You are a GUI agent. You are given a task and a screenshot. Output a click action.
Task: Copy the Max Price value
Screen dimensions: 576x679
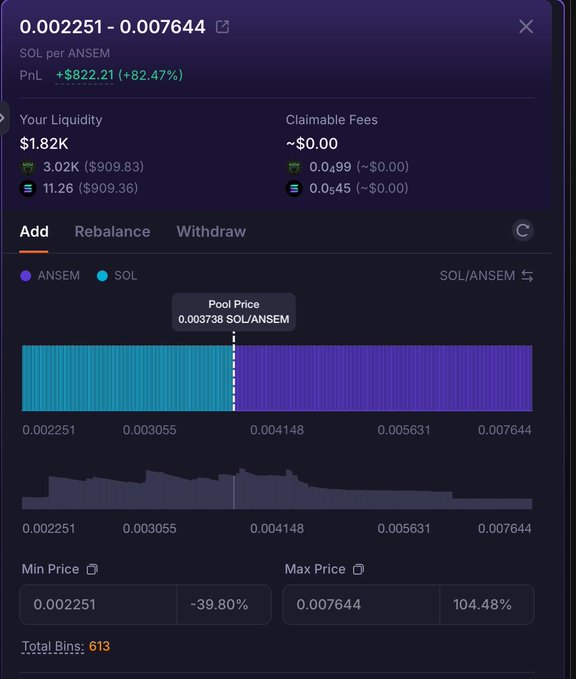[358, 569]
